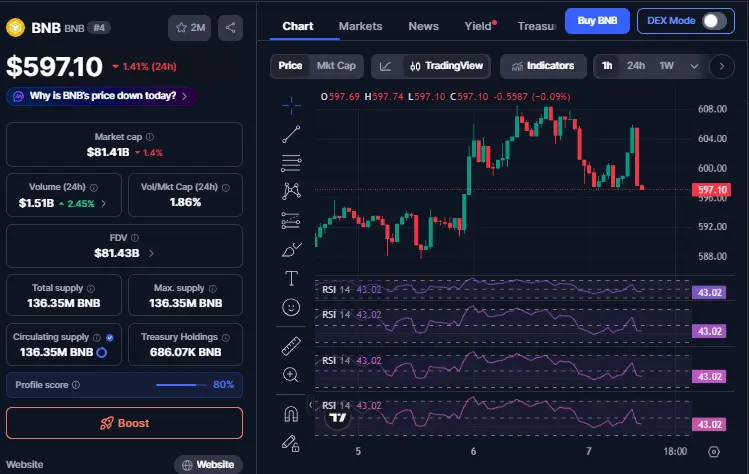The width and height of the screenshot is (749, 474).
Task: Open Profile score info icon
Action: [76, 385]
